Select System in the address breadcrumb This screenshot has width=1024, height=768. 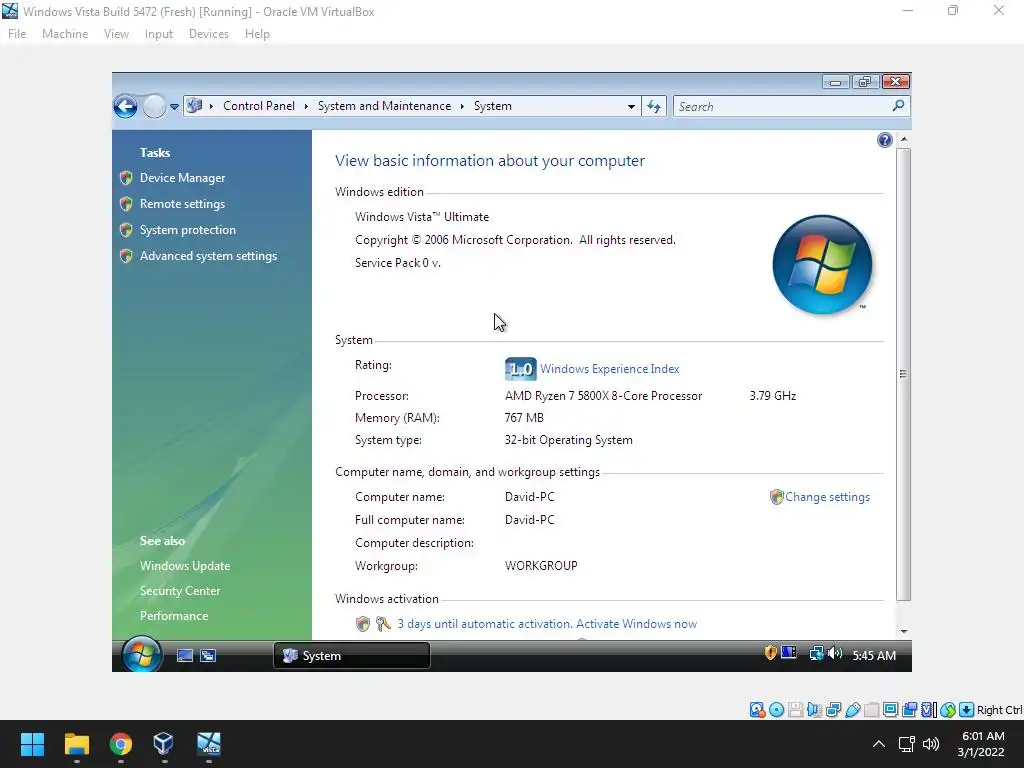coord(492,106)
